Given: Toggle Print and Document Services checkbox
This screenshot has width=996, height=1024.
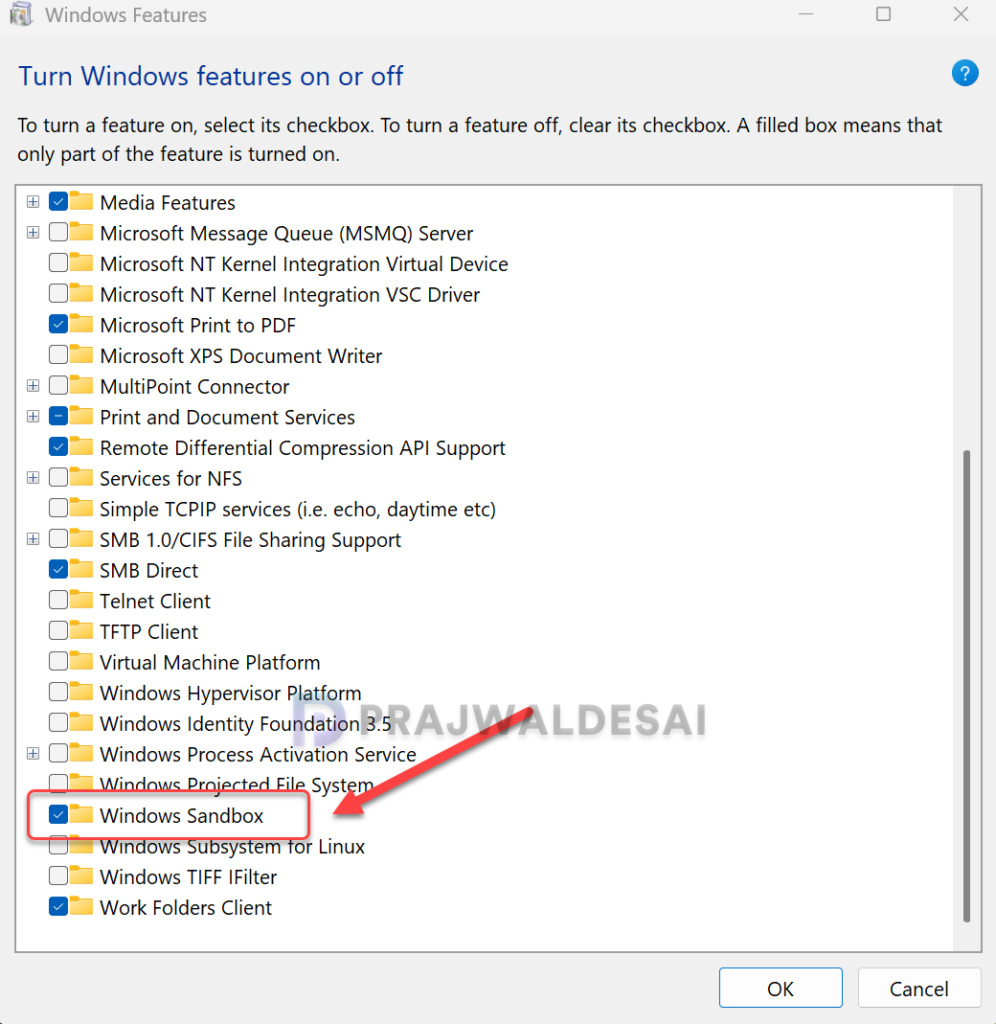Looking at the screenshot, I should pyautogui.click(x=58, y=416).
